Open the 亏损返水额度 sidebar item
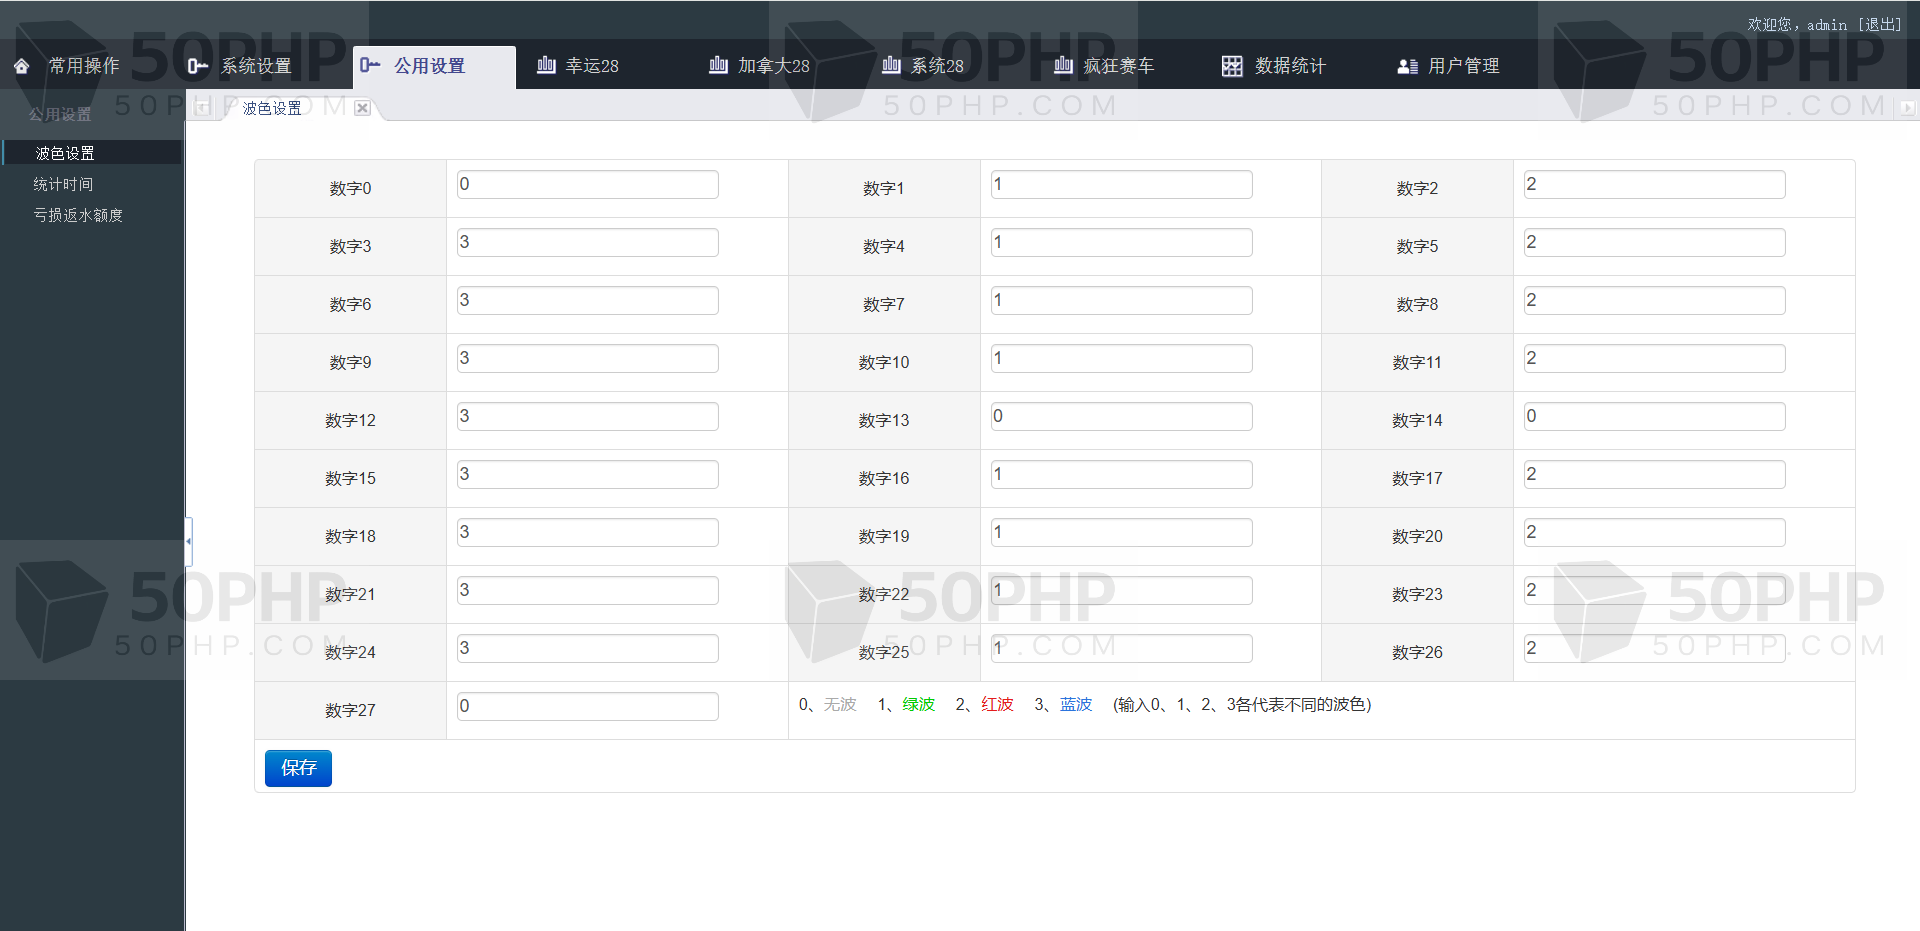The height and width of the screenshot is (931, 1920). (x=78, y=215)
